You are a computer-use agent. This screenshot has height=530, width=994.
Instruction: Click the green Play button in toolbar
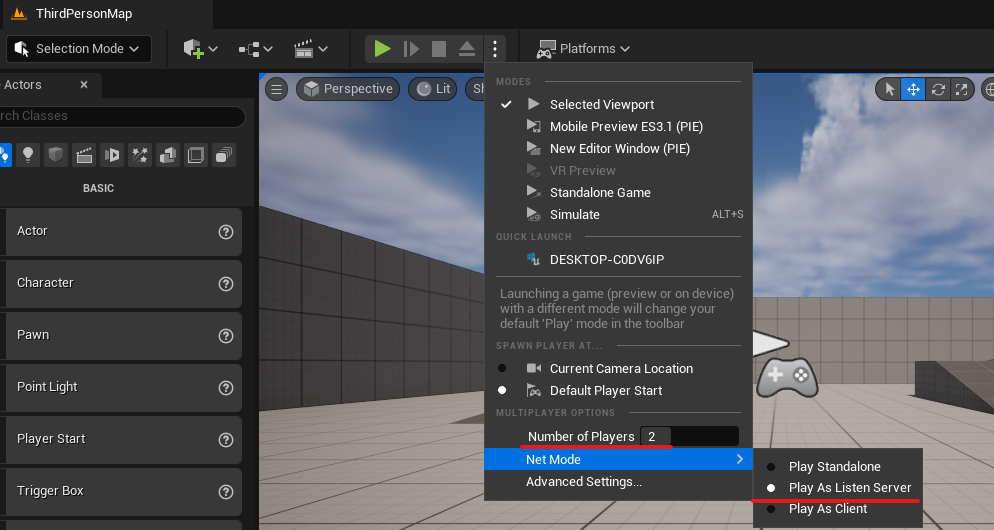coord(382,49)
